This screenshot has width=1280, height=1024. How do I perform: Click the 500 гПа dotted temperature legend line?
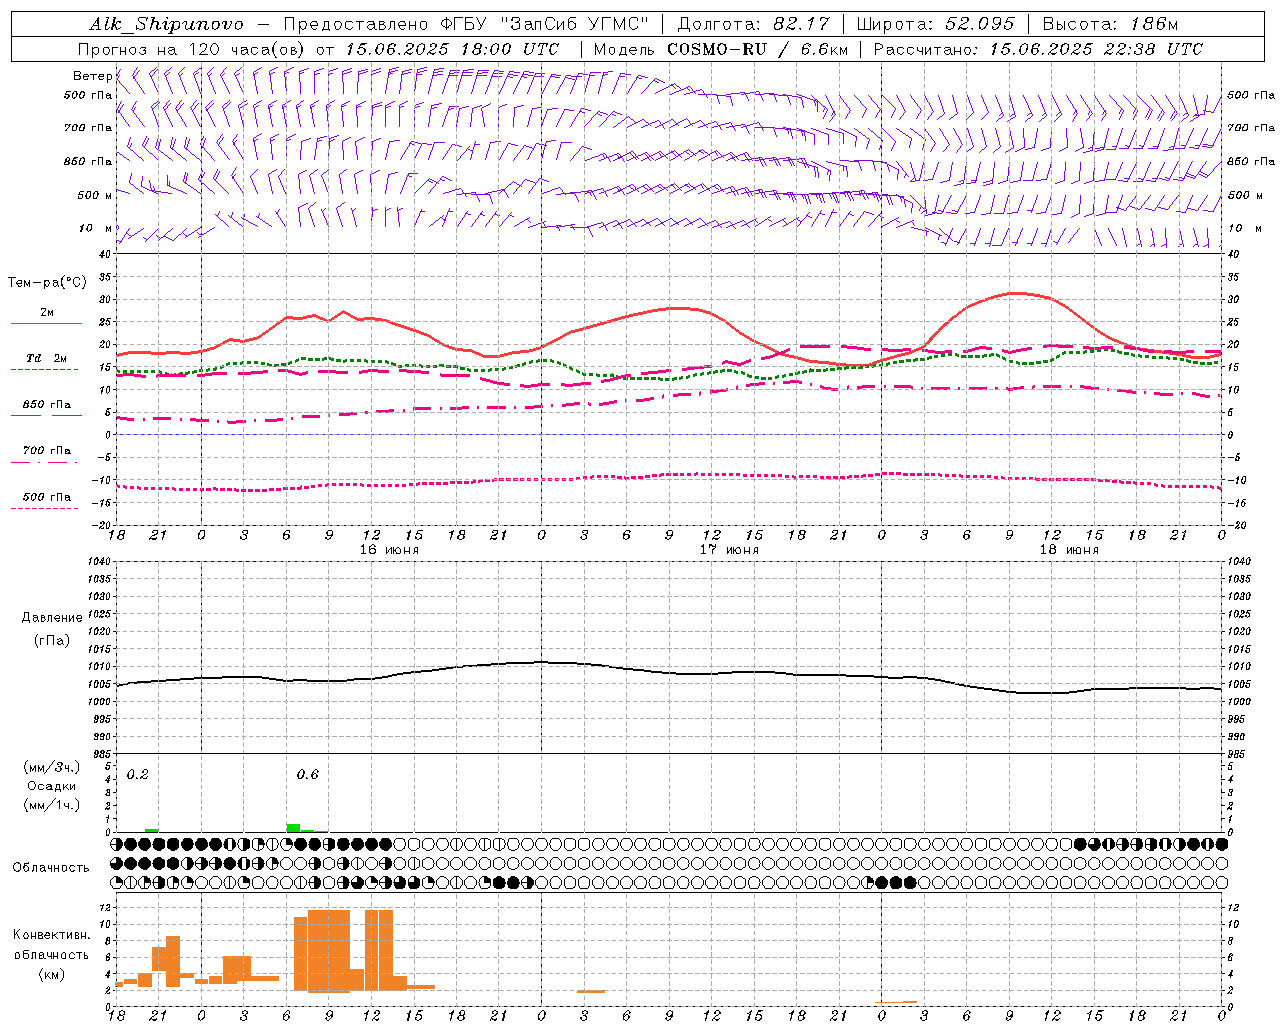pos(44,509)
